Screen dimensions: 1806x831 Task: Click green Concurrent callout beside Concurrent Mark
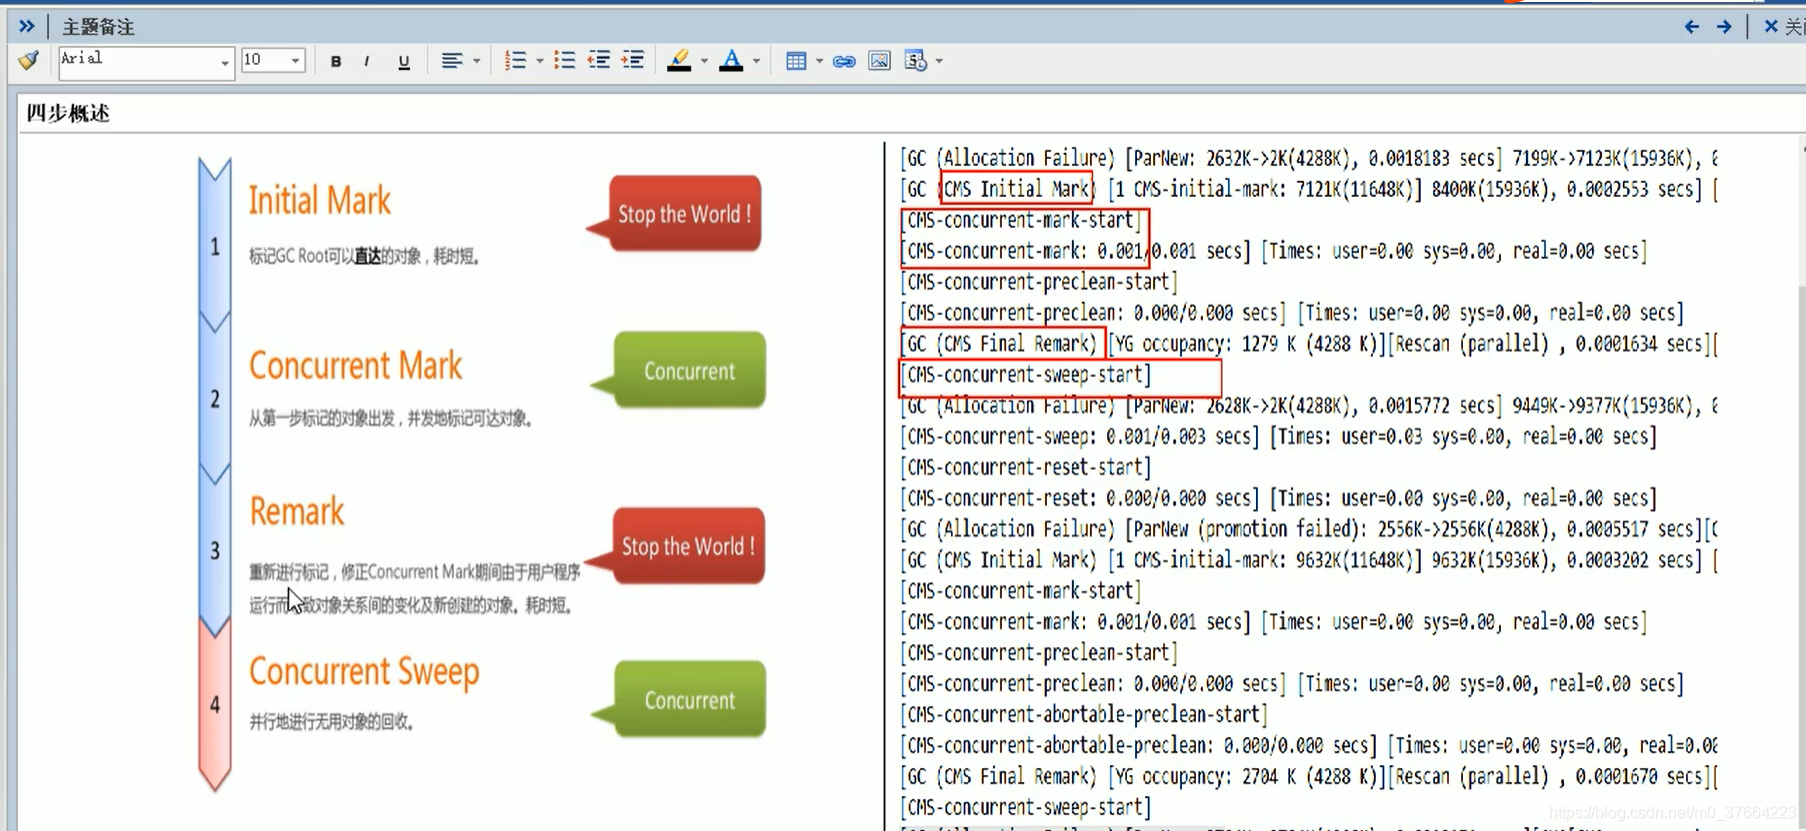pyautogui.click(x=690, y=371)
